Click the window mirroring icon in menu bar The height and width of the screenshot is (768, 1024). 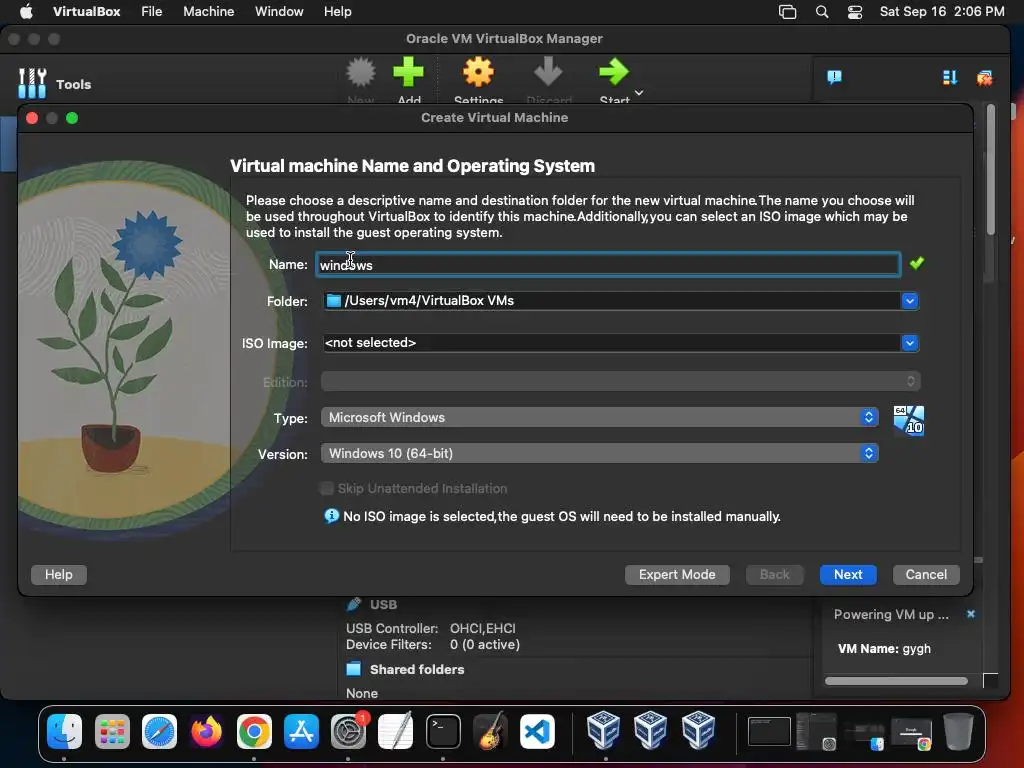coord(788,12)
